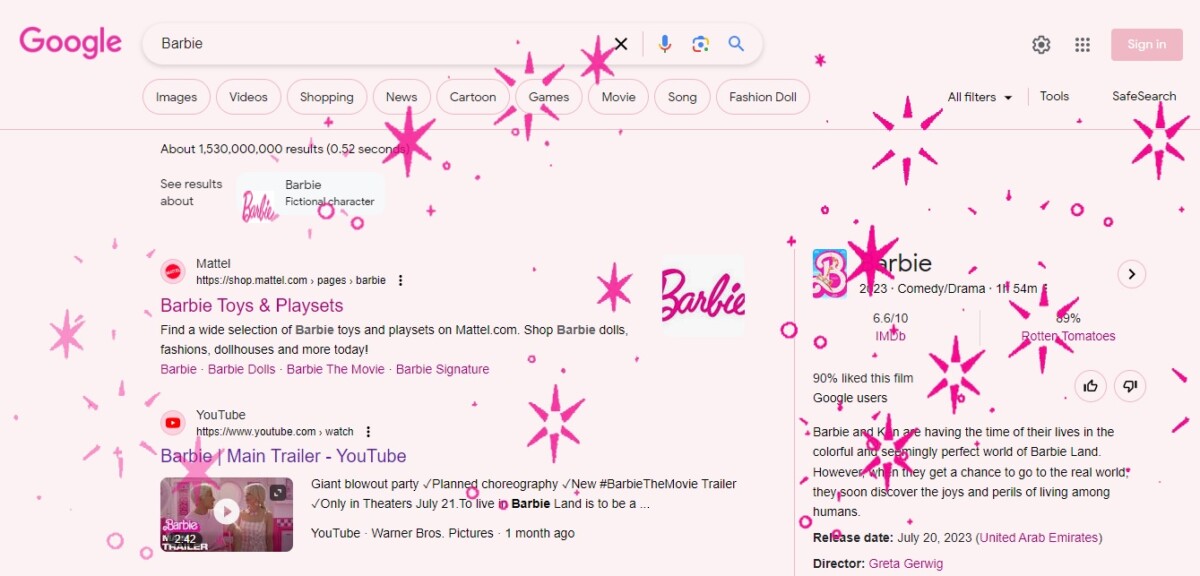This screenshot has height=576, width=1200.
Task: Open the SafeSearch settings
Action: tap(1144, 97)
